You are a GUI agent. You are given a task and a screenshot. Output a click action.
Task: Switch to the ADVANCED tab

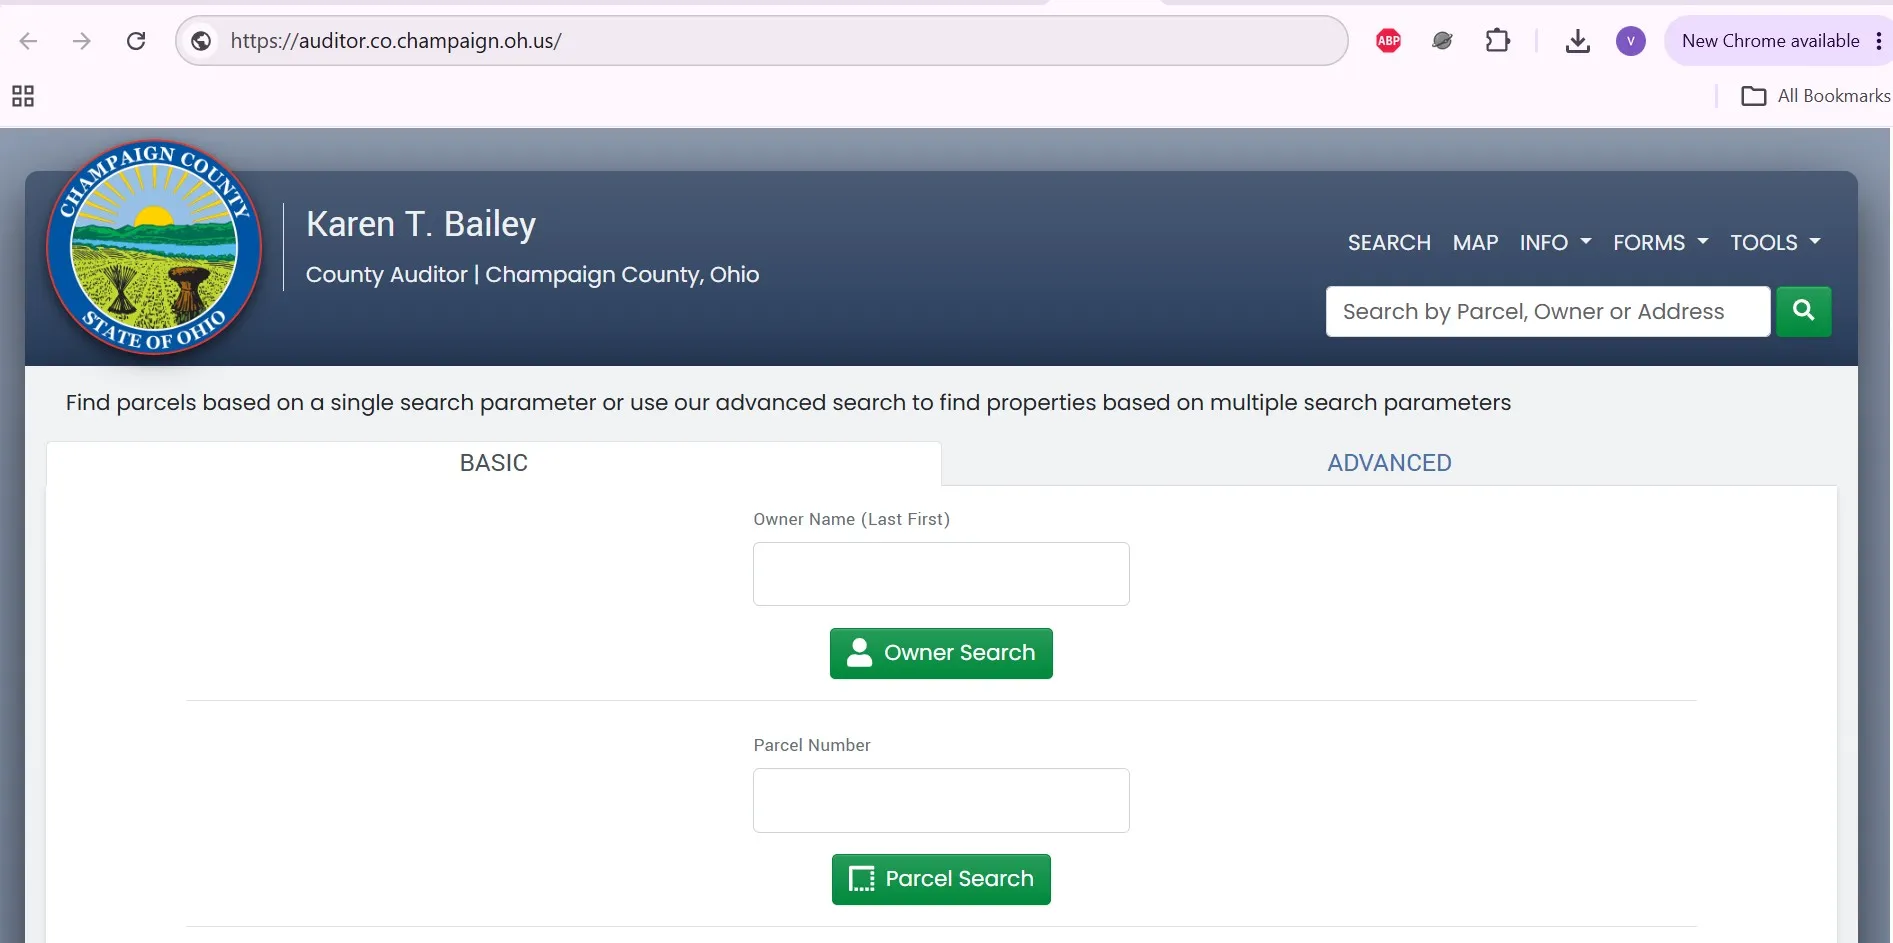coord(1389,463)
